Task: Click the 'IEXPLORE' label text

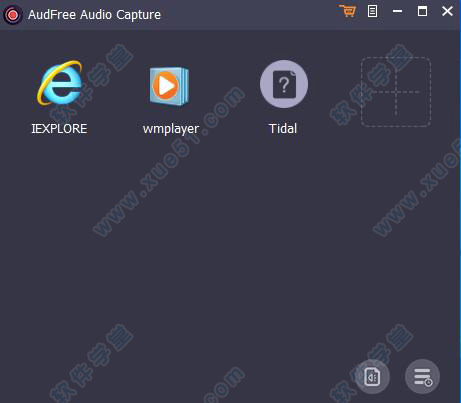Action: coord(59,129)
